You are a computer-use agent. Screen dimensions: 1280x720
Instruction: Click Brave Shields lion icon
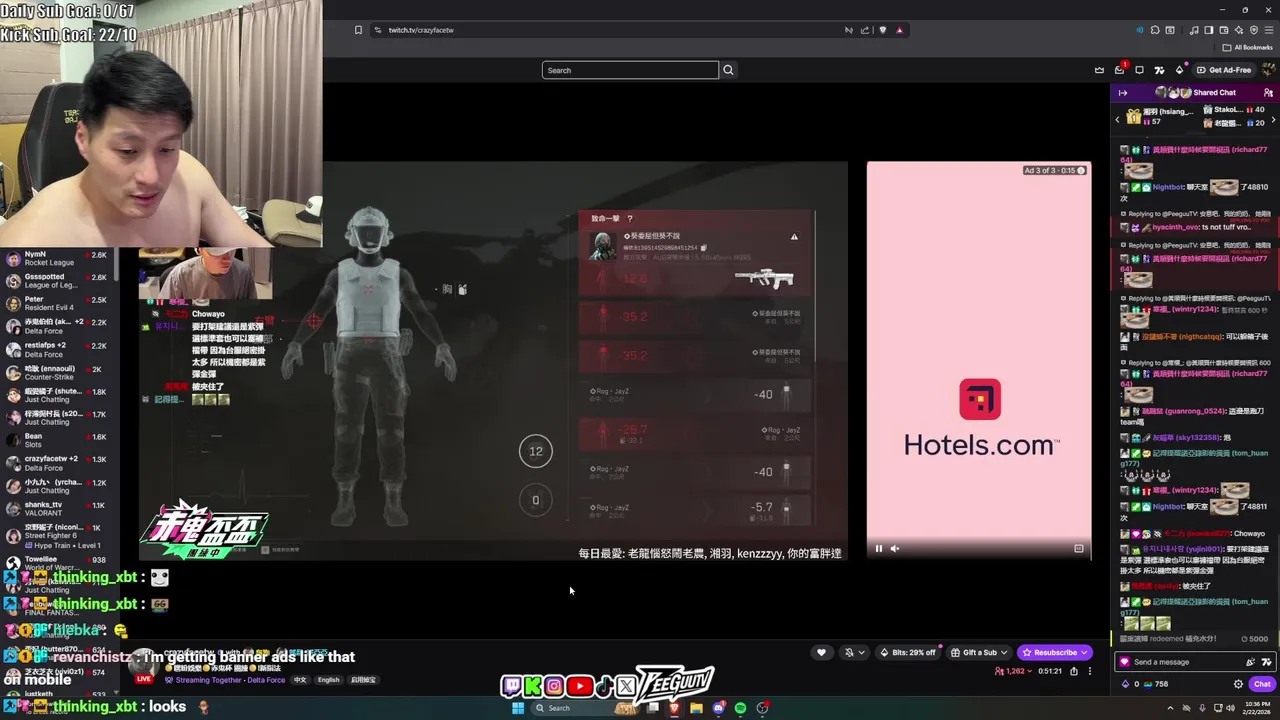tap(882, 30)
